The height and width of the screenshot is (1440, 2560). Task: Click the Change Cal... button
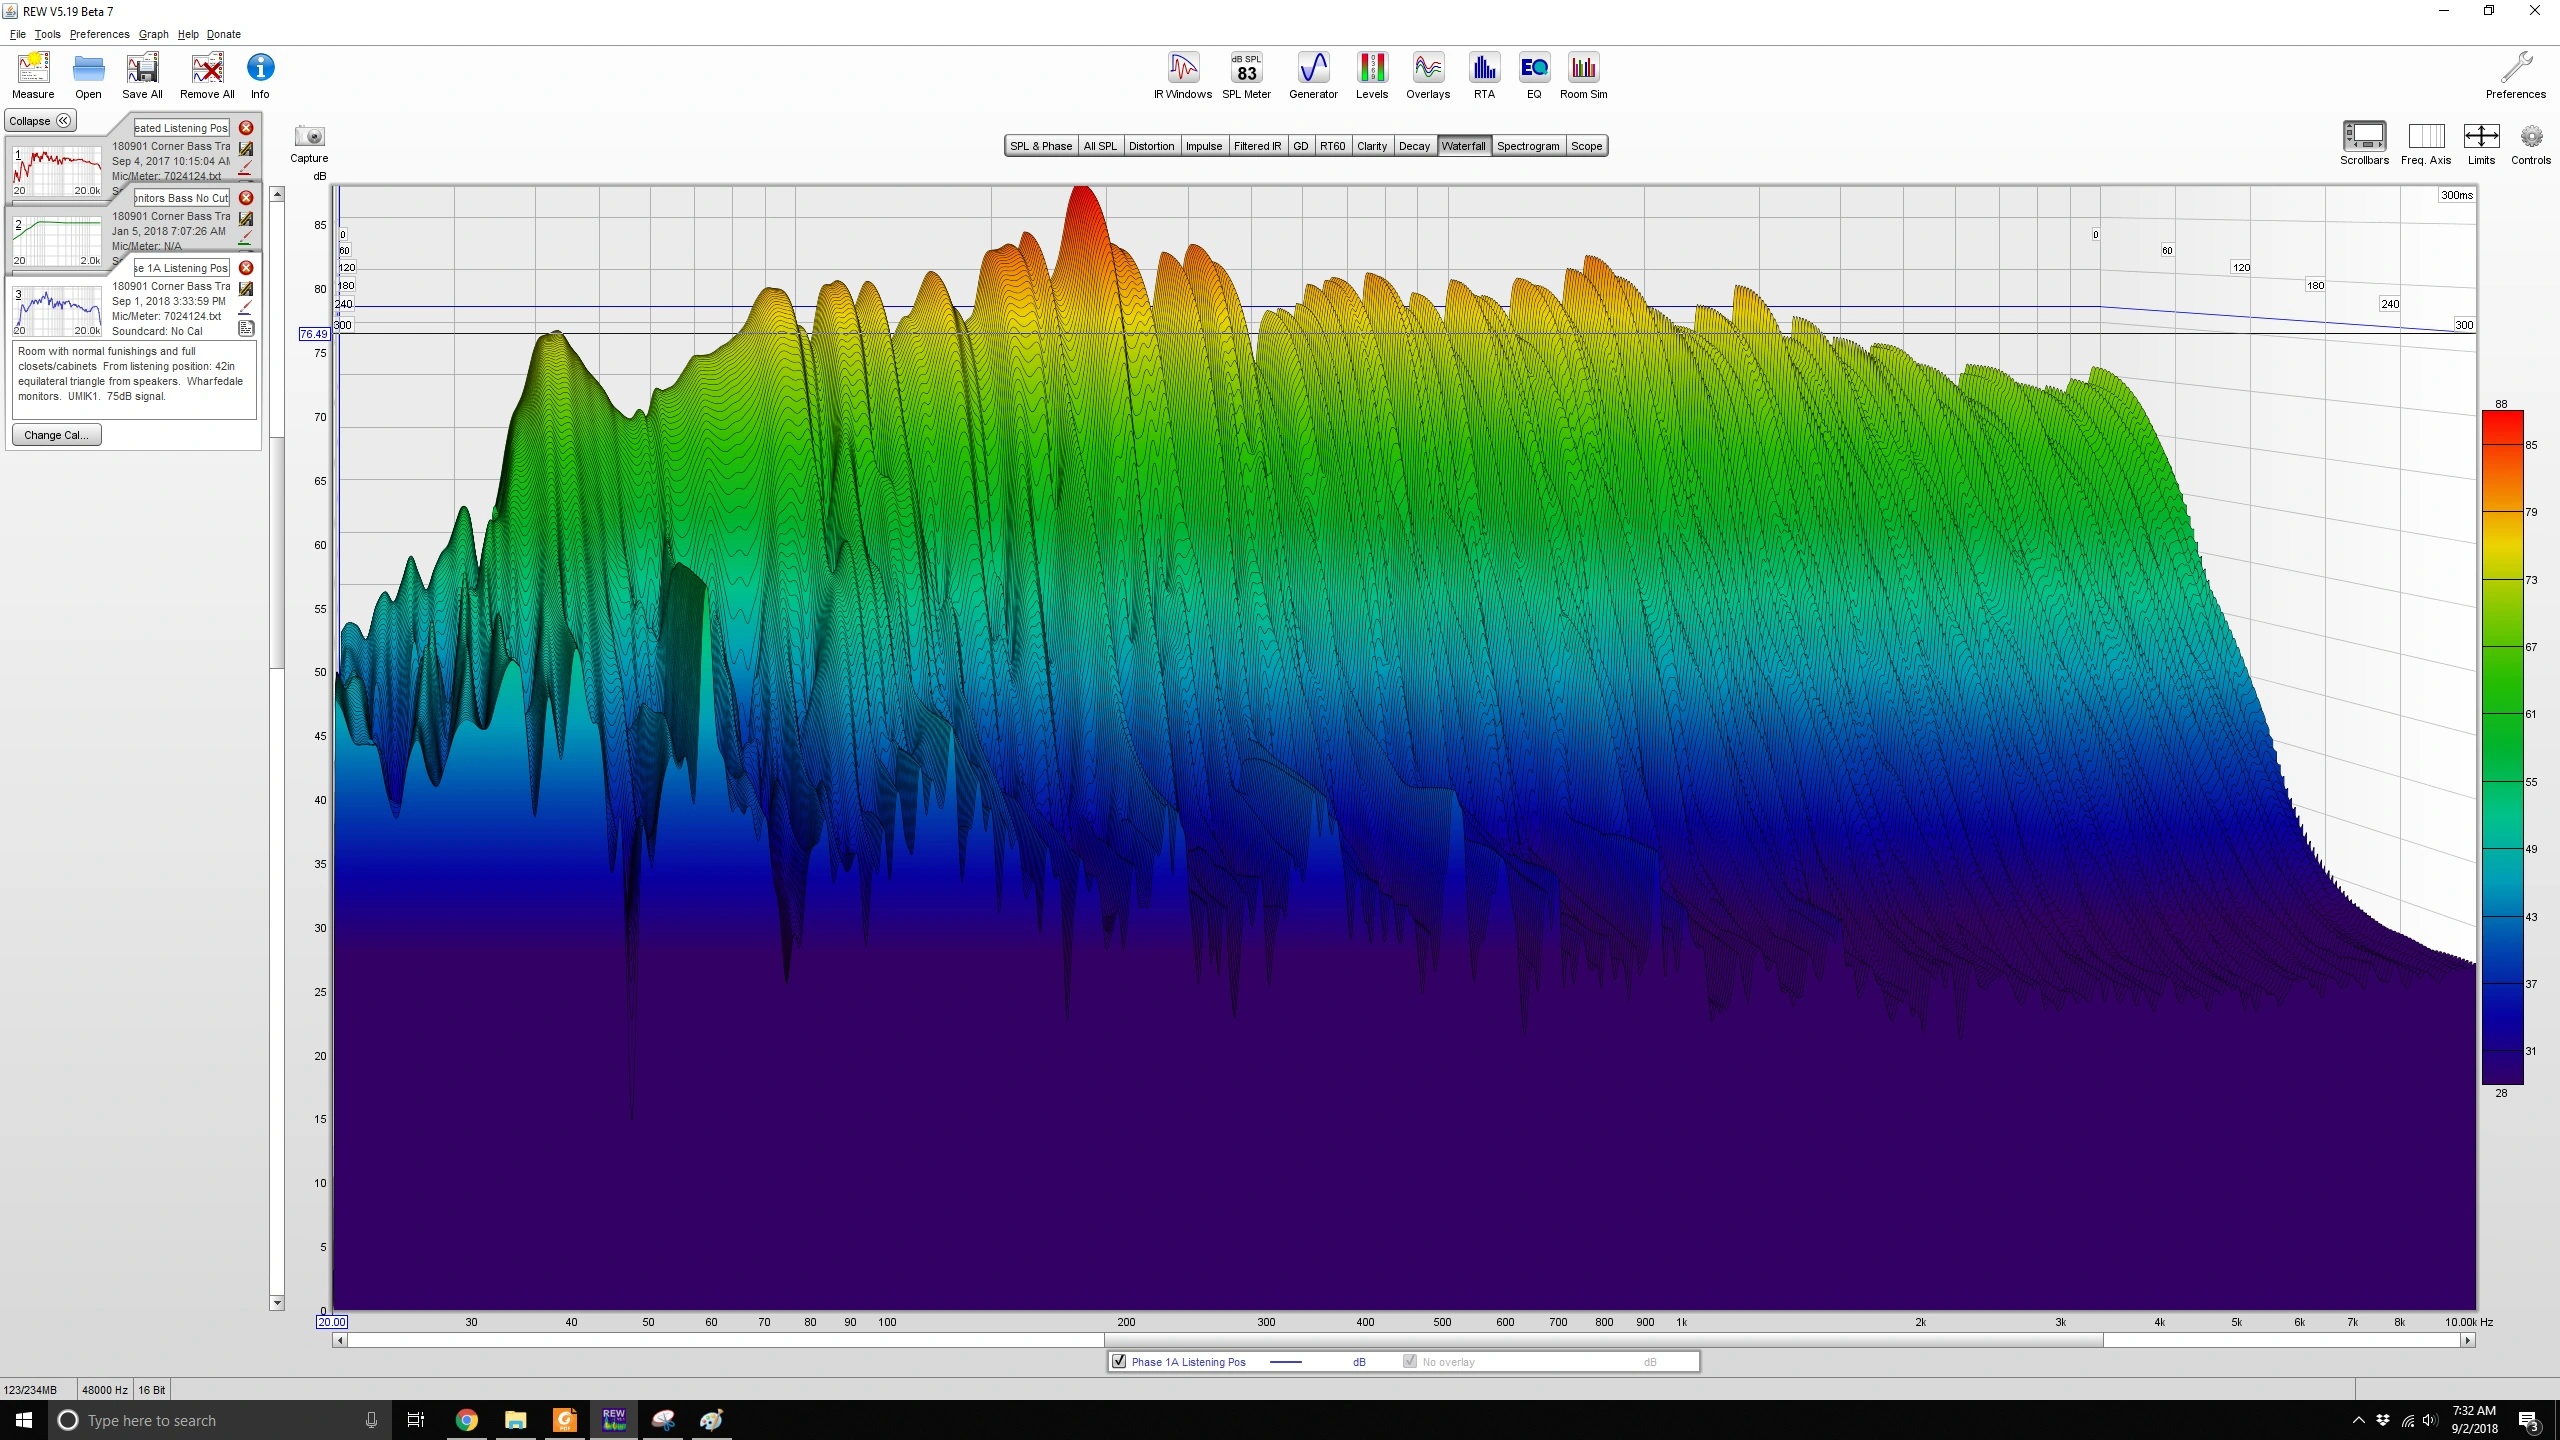[x=56, y=435]
